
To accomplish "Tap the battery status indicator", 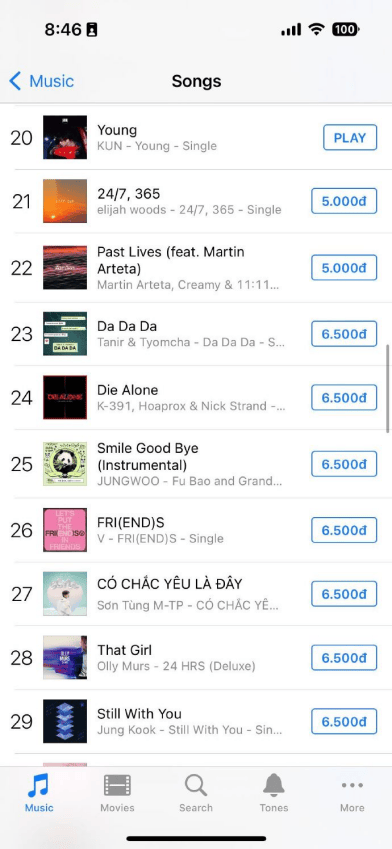I will tap(345, 29).
